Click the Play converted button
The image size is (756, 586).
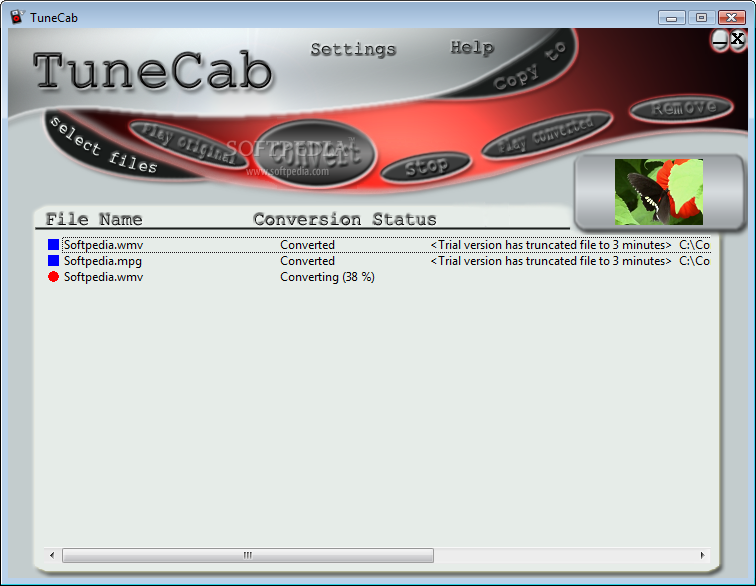coord(547,134)
